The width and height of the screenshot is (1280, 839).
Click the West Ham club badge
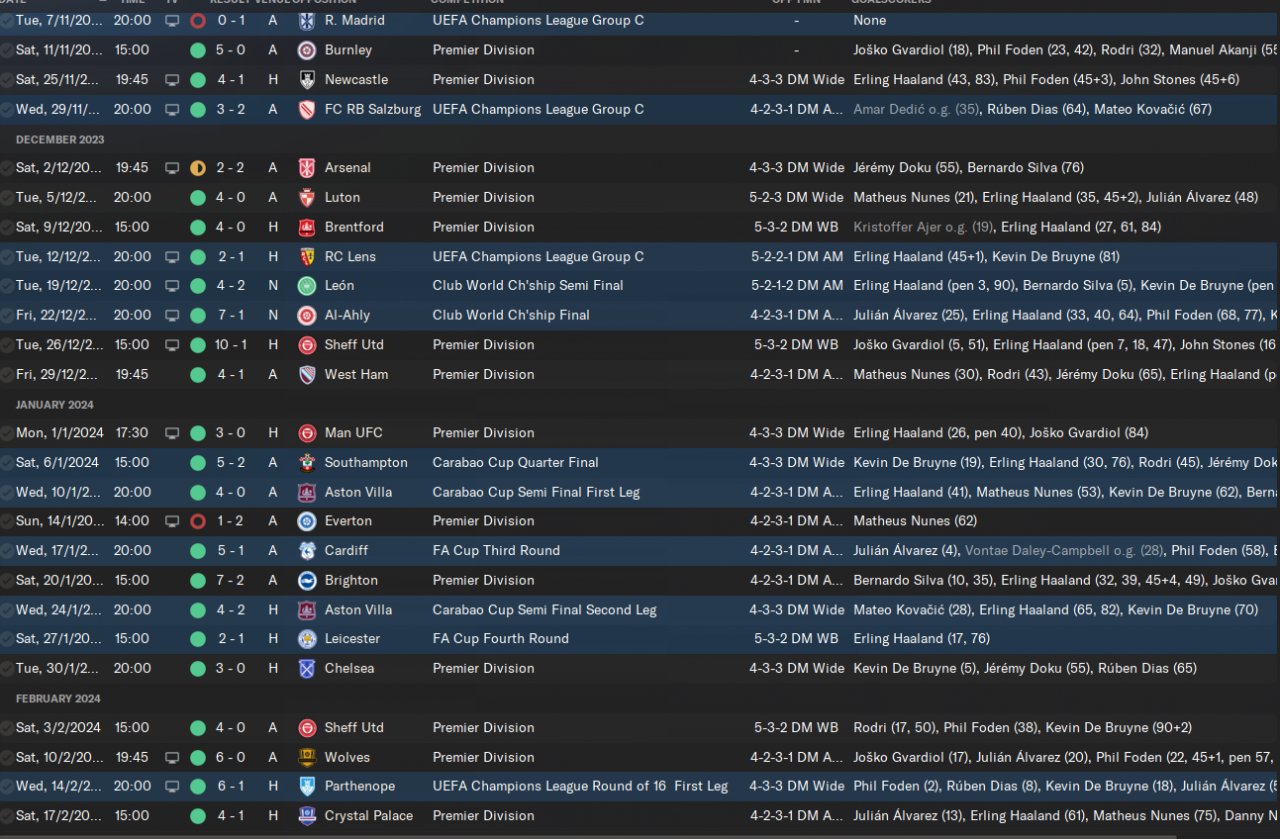[307, 374]
